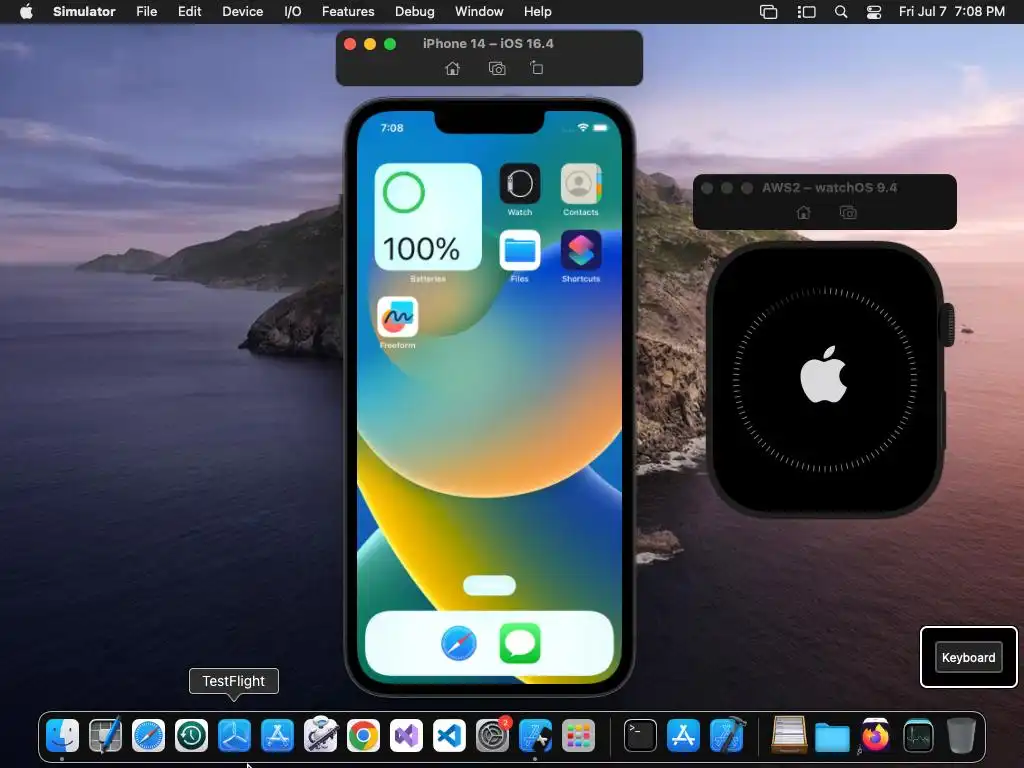The width and height of the screenshot is (1024, 768).
Task: Open Xcode from the Dock
Action: pos(727,736)
